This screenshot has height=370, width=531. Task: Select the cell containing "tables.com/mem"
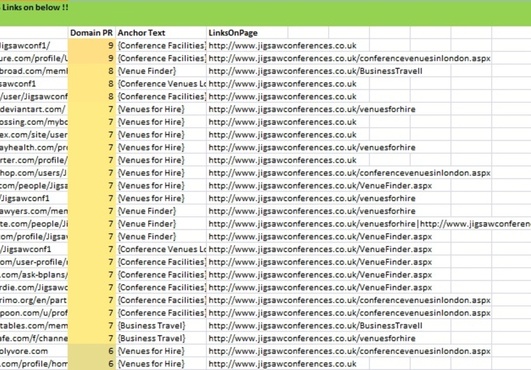click(34, 326)
